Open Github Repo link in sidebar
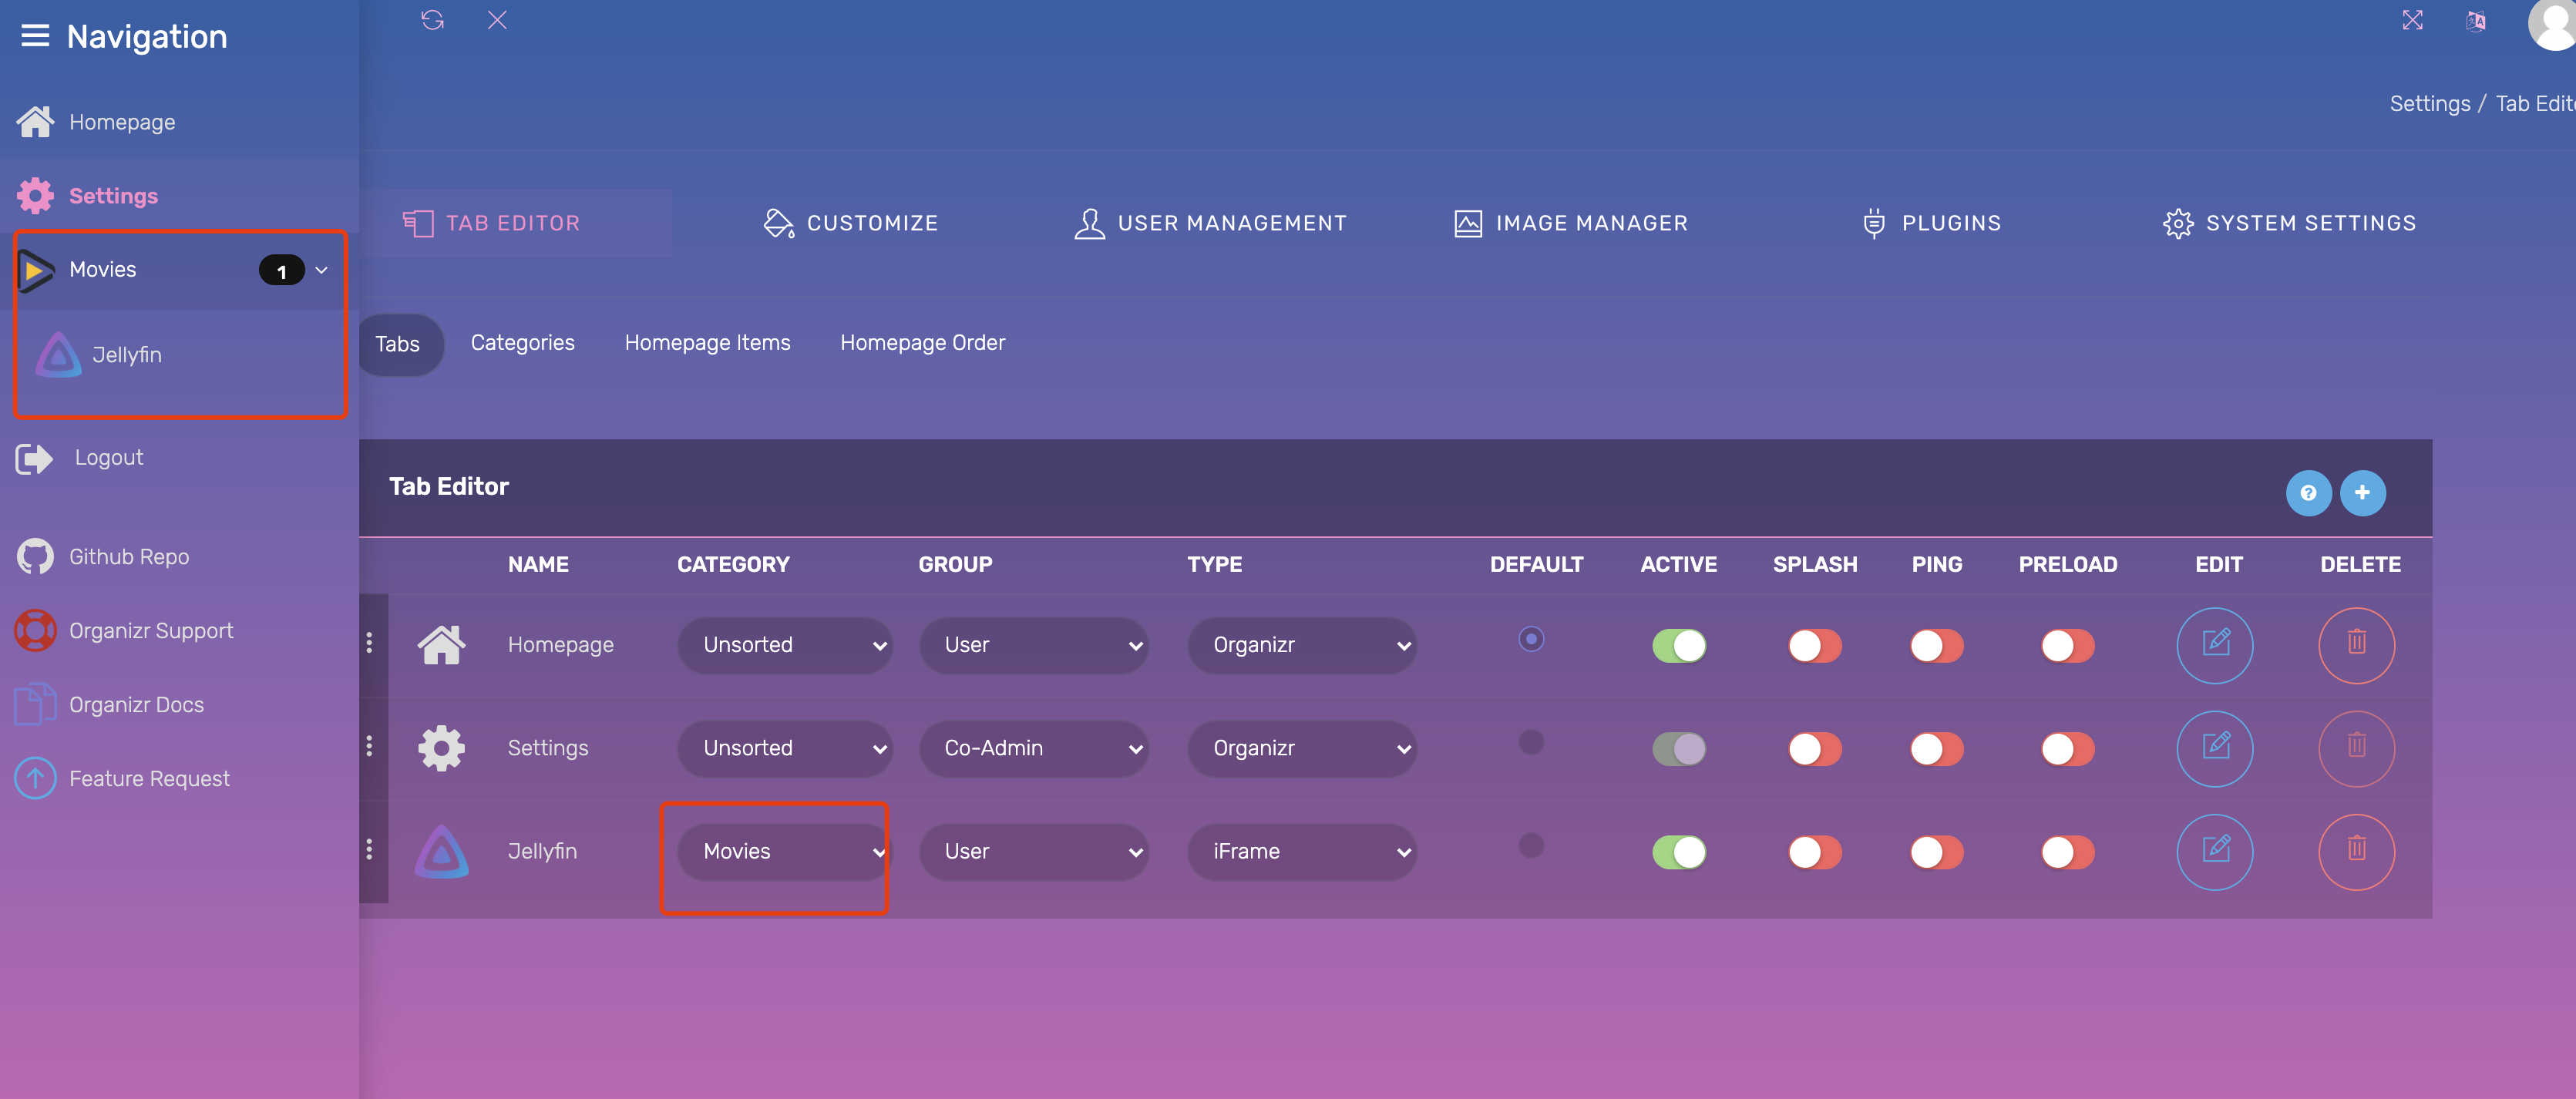2576x1099 pixels. pos(128,557)
